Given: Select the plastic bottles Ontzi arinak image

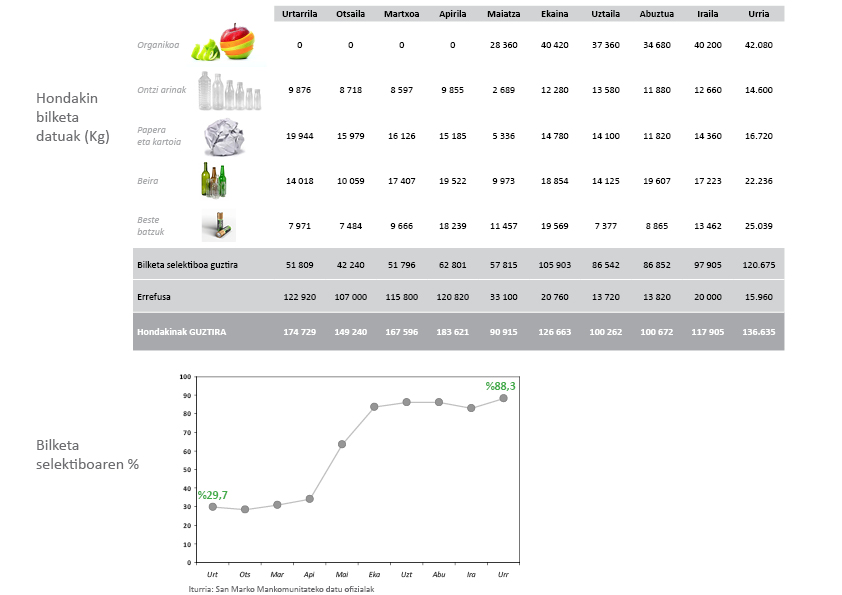Looking at the screenshot, I should point(229,90).
